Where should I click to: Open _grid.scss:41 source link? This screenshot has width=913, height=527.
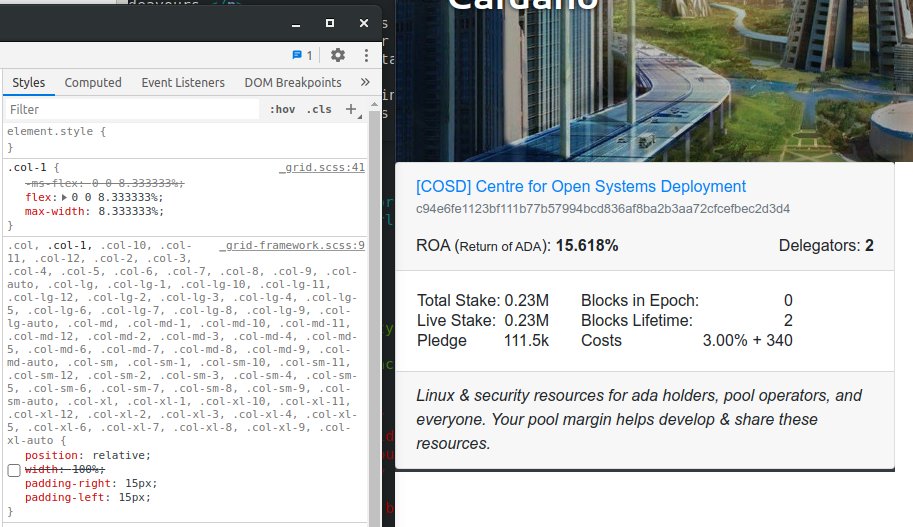coord(322,168)
